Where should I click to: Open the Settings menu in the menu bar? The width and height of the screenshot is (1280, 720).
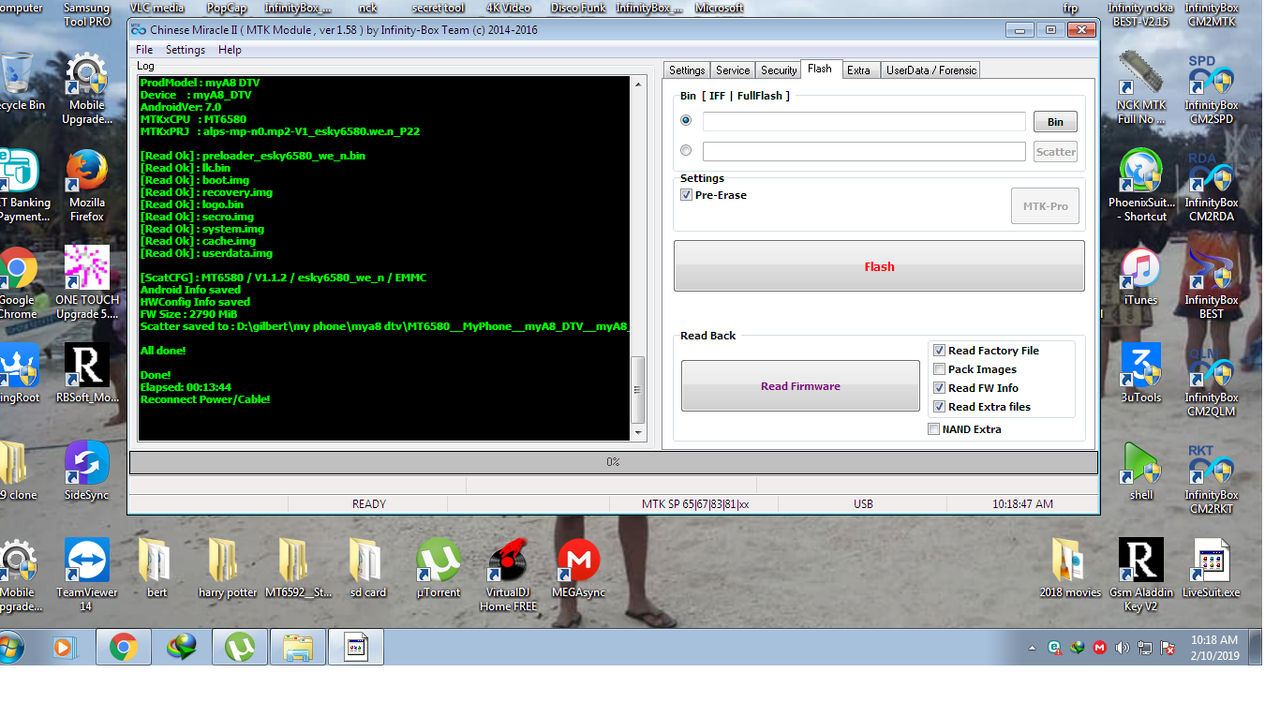click(185, 50)
